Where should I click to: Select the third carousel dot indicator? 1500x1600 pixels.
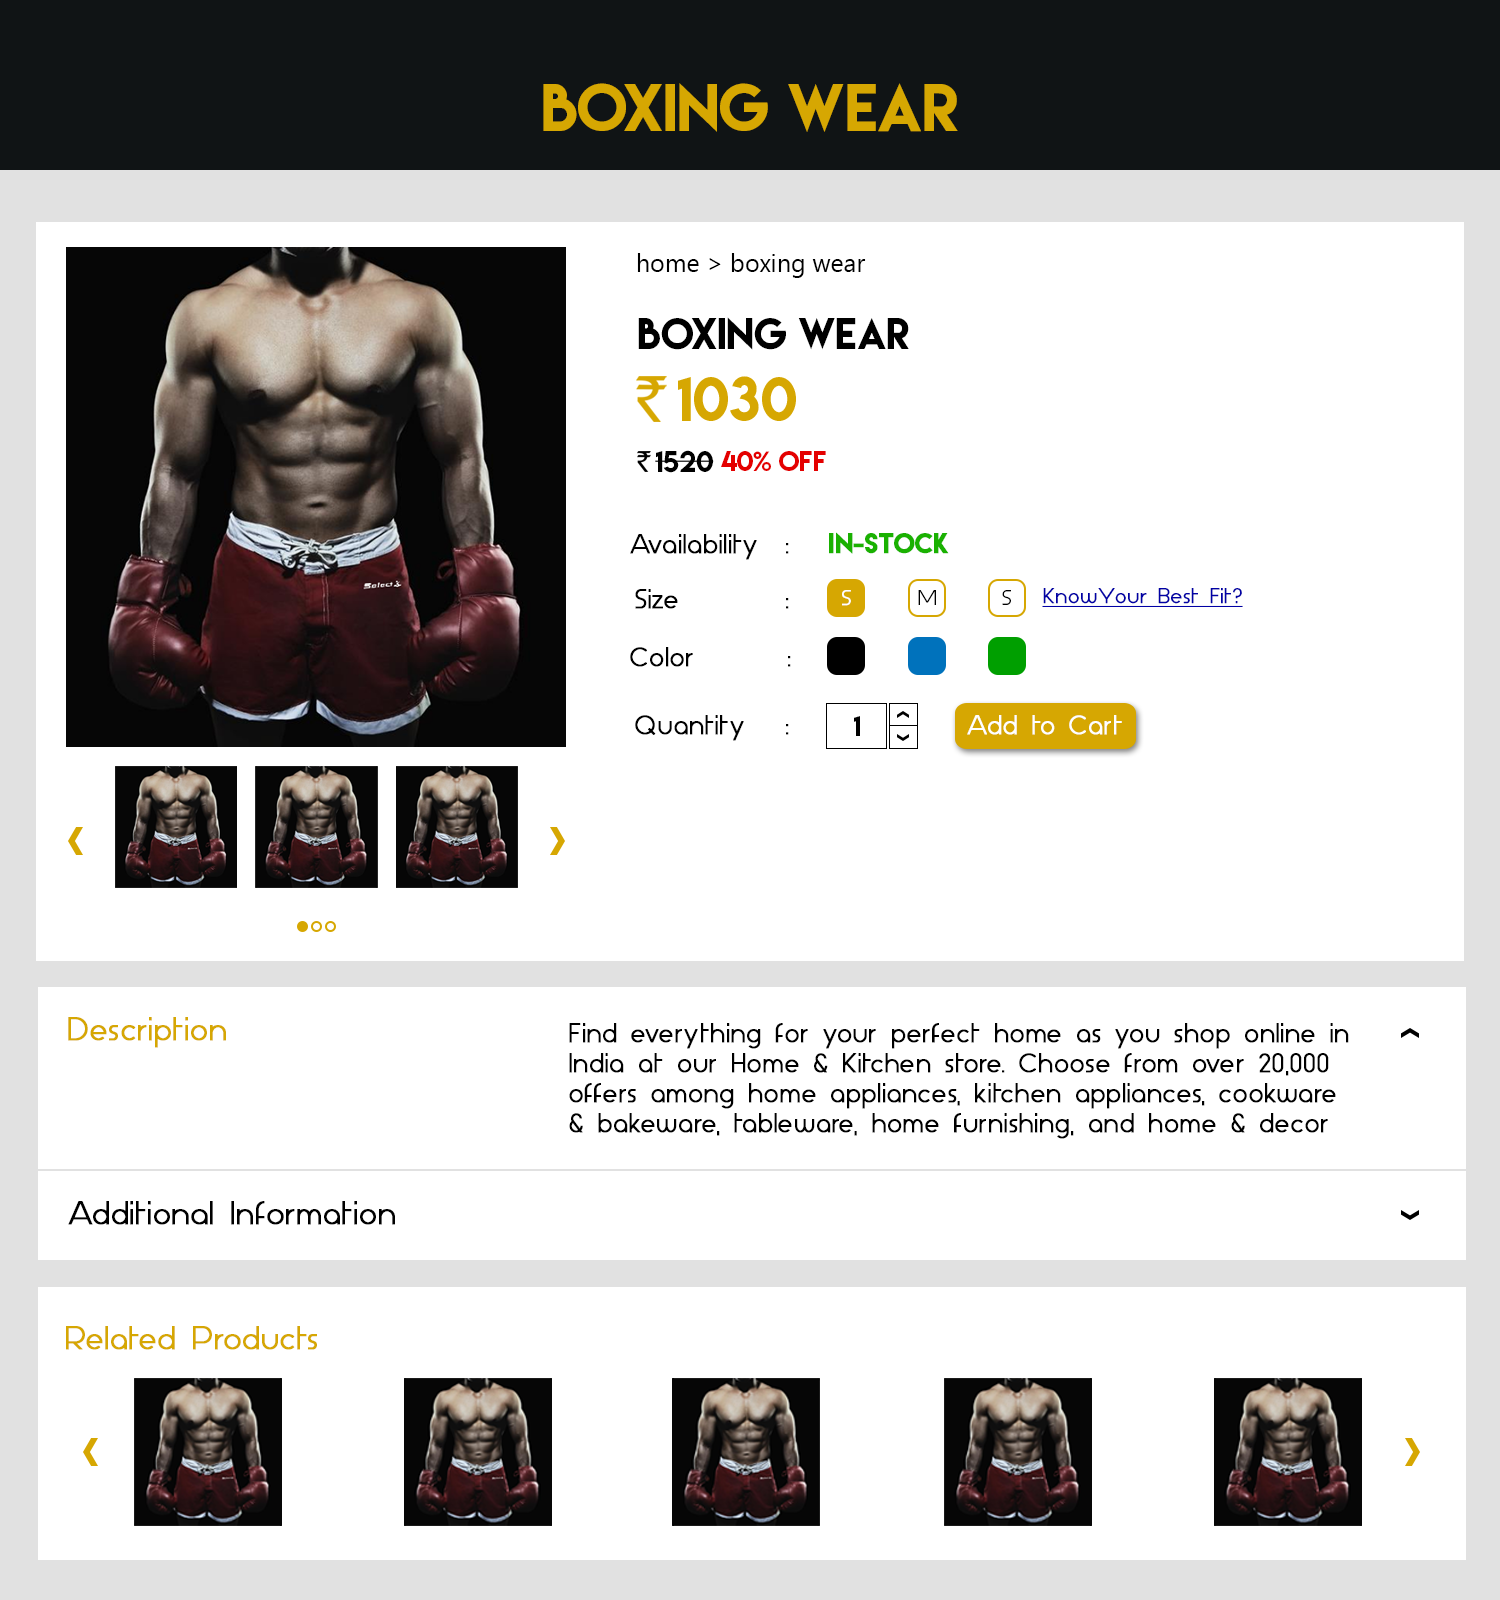[330, 926]
